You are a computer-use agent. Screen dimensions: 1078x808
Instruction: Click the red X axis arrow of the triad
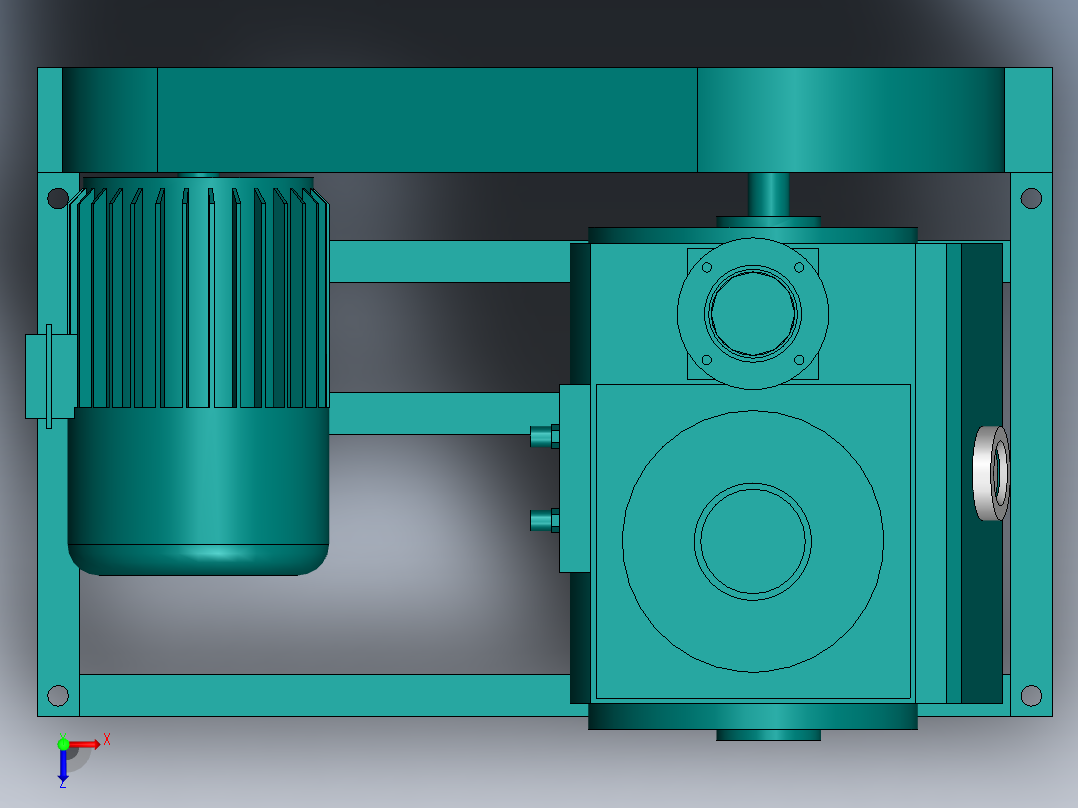pyautogui.click(x=85, y=745)
